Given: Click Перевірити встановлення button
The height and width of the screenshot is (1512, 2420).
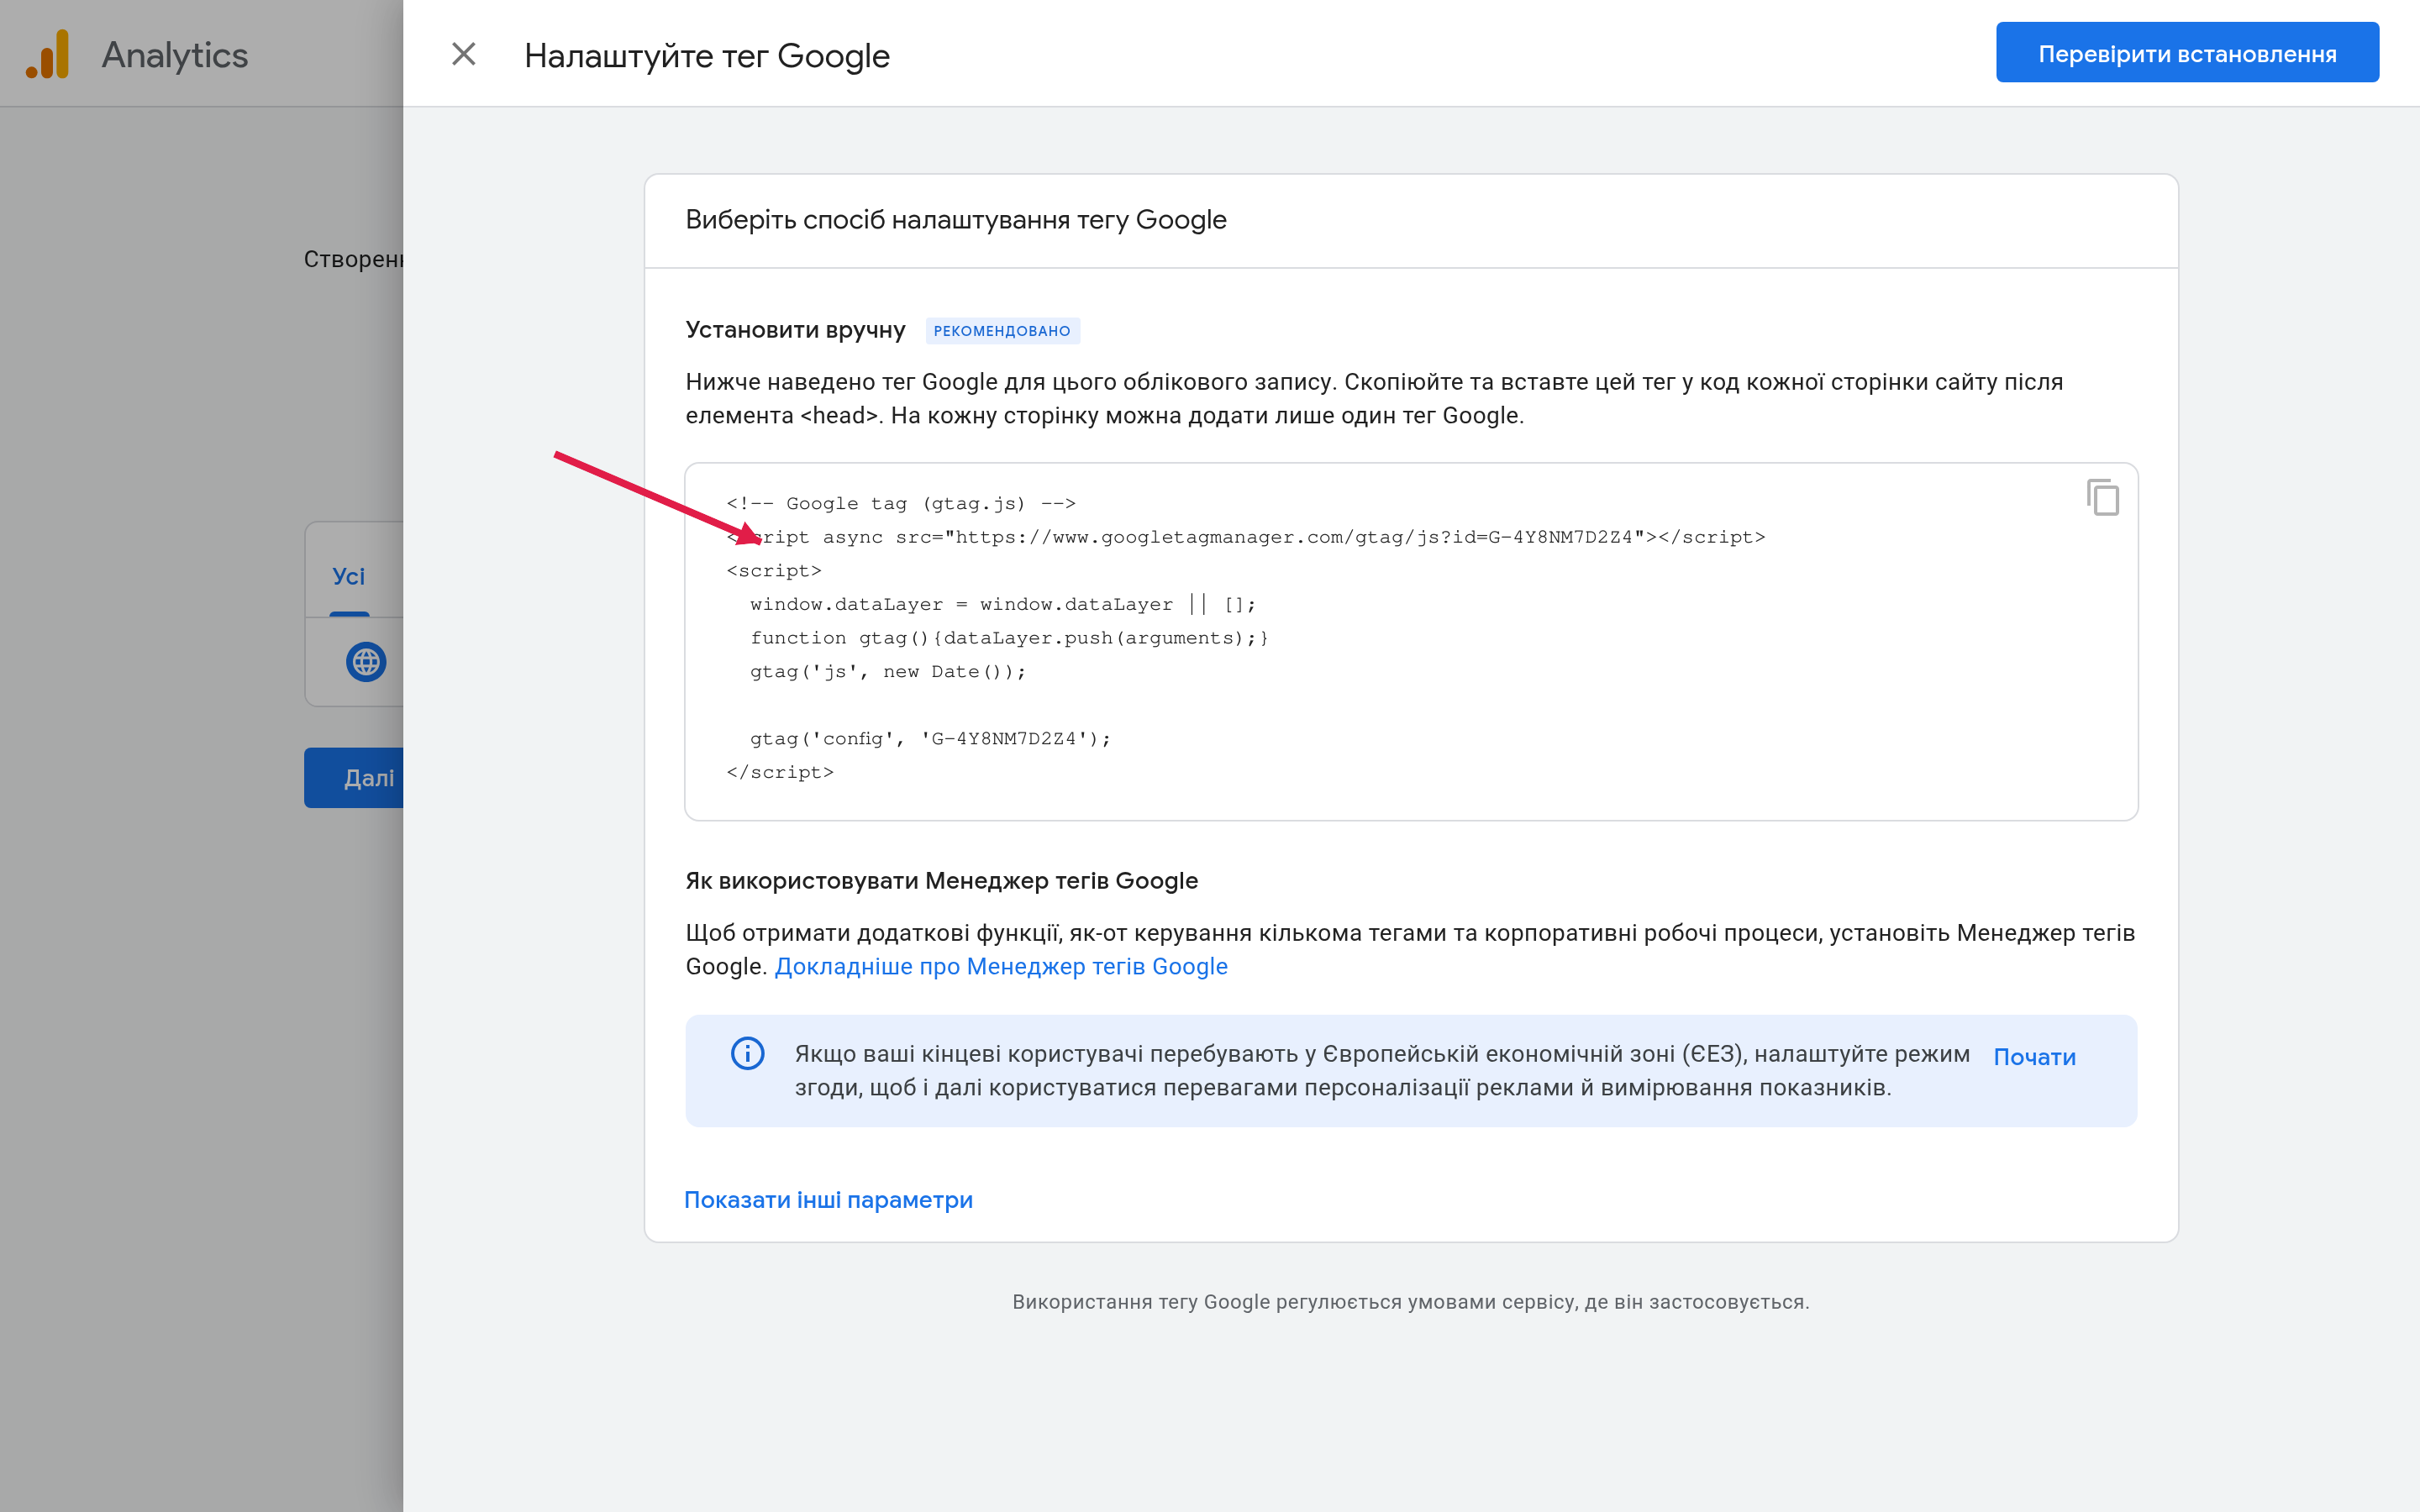Looking at the screenshot, I should coord(2187,53).
